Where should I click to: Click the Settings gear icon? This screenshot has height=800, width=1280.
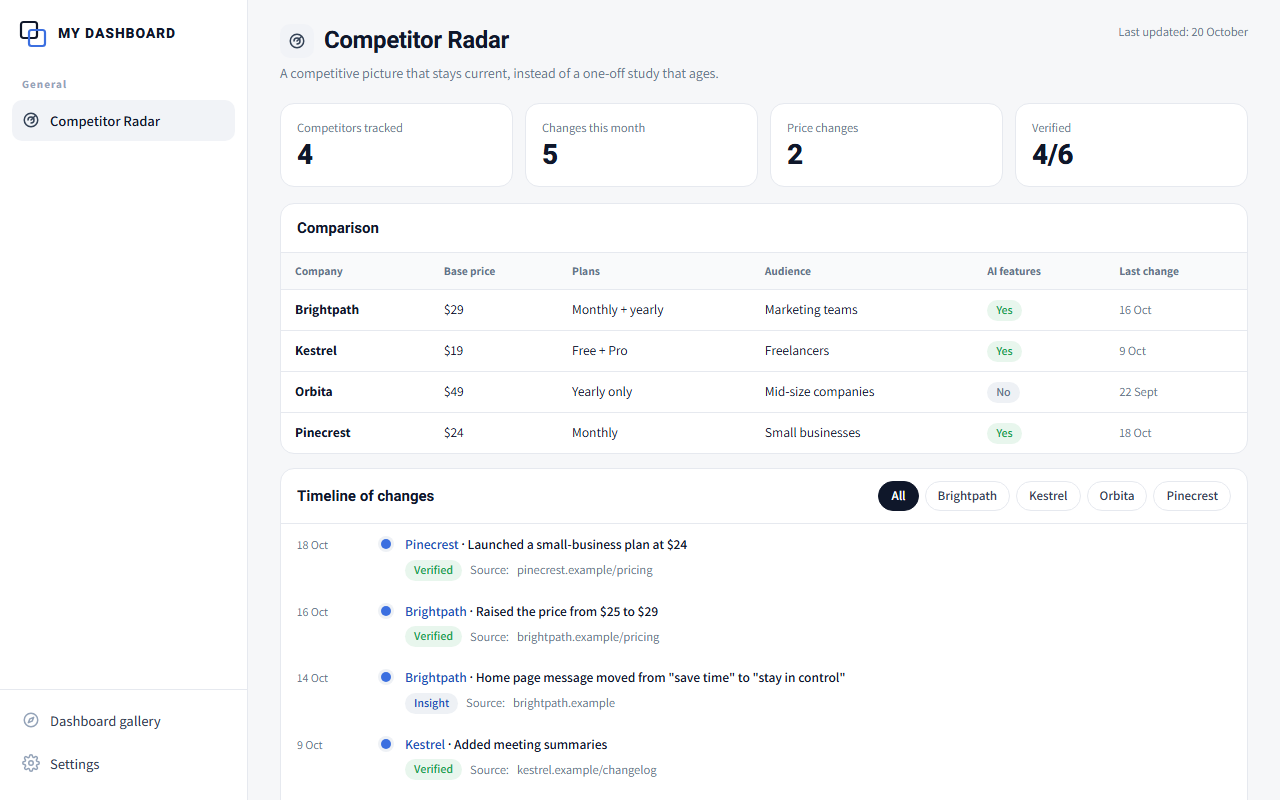[31, 764]
